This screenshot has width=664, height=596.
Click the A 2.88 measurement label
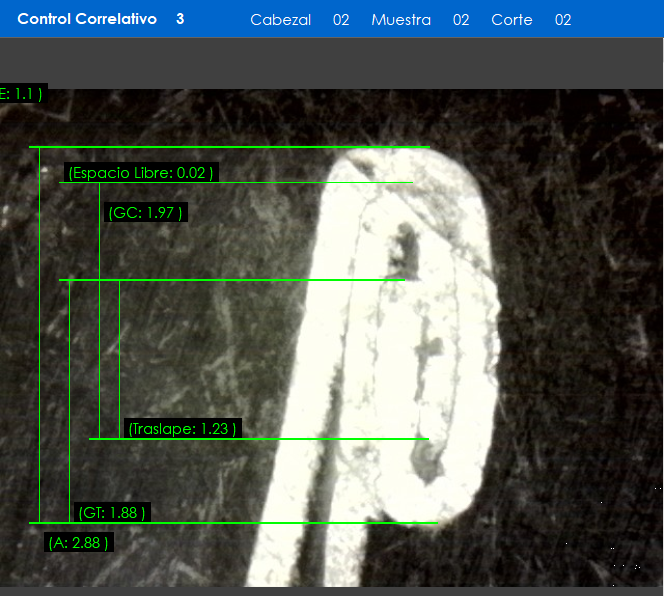(x=78, y=543)
